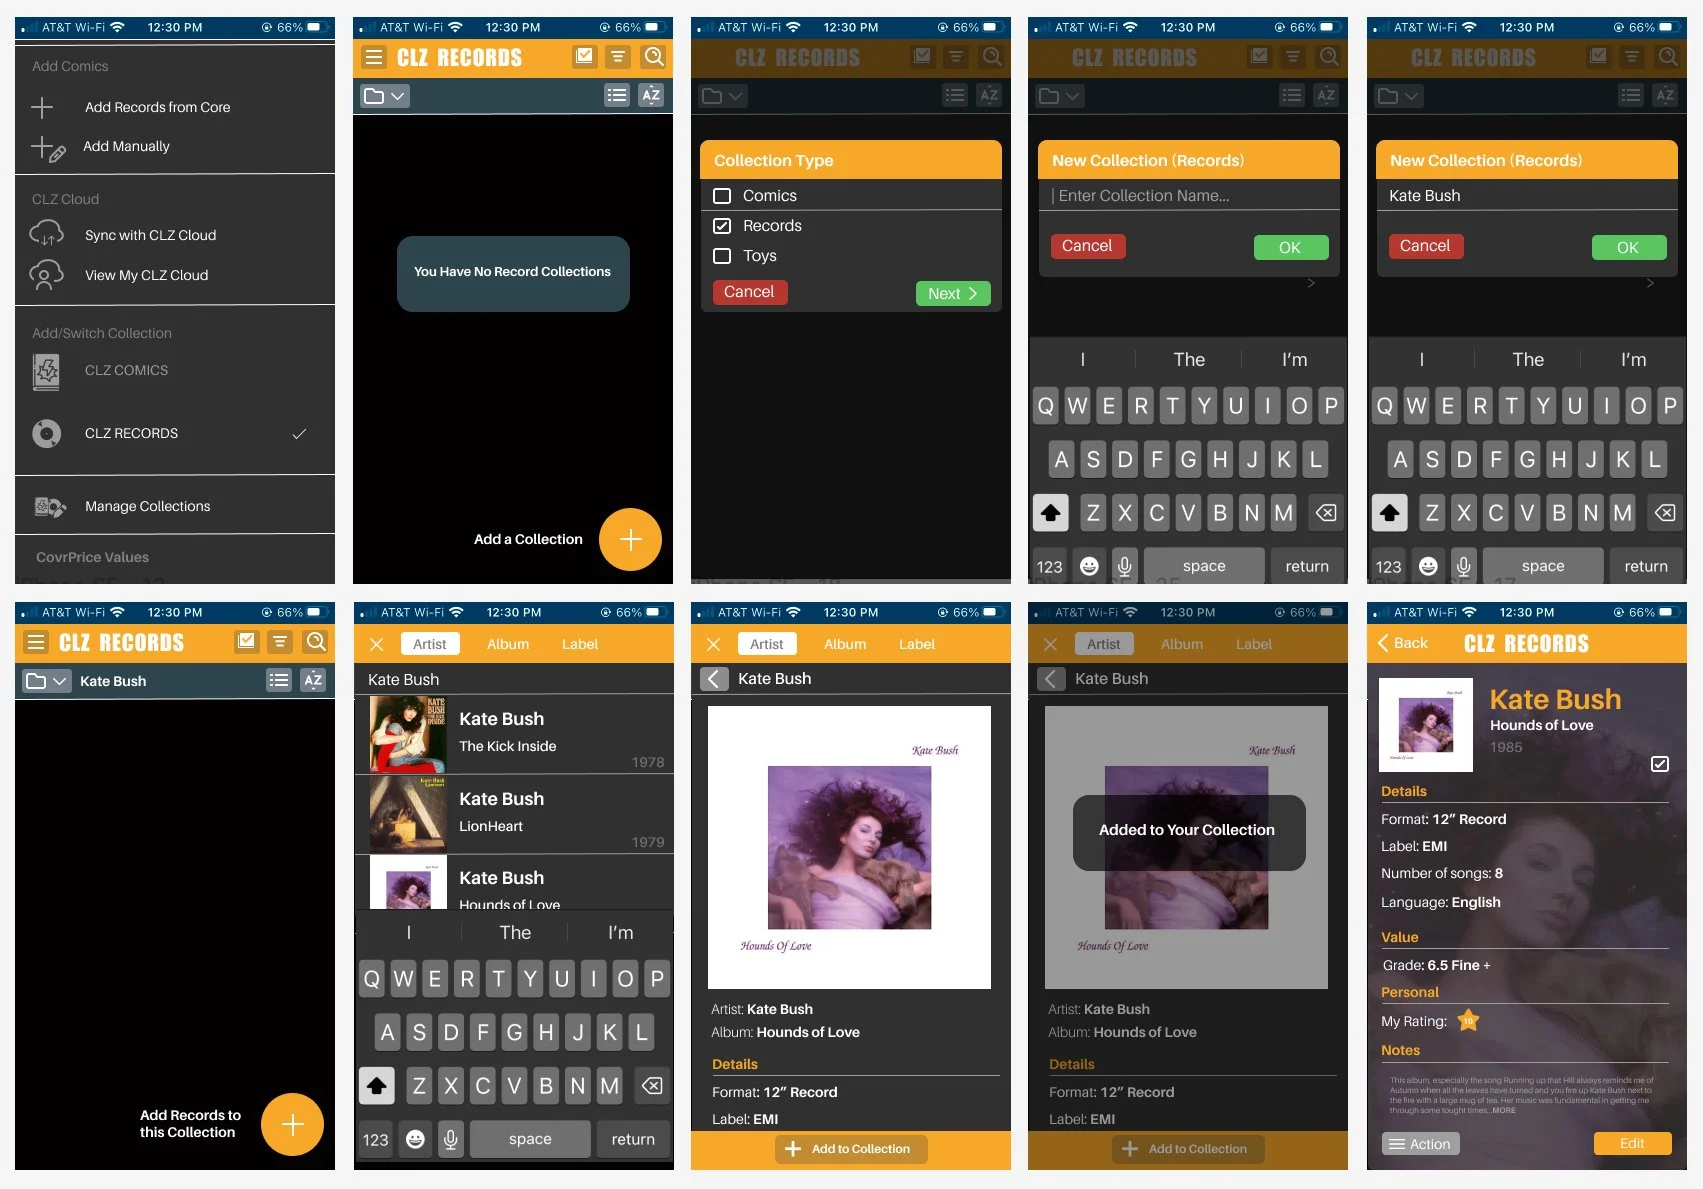Tick the Toys checkbox in Collection Type
Image resolution: width=1703 pixels, height=1189 pixels.
(x=722, y=256)
